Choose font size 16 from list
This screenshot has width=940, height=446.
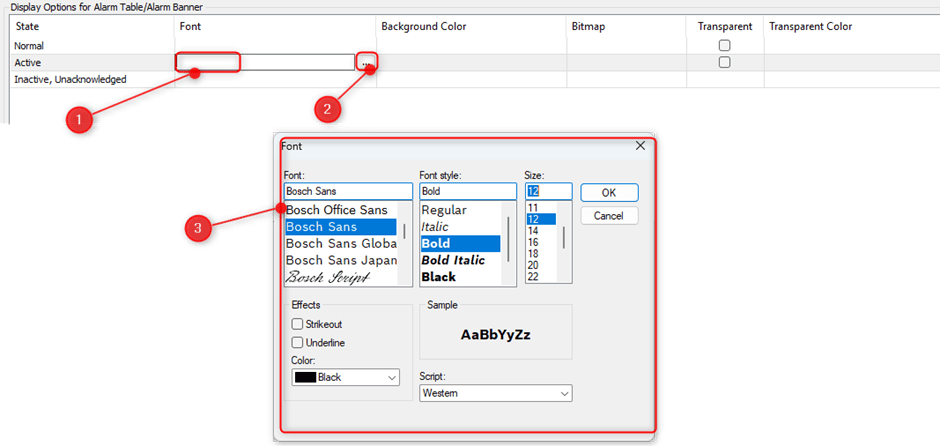[x=533, y=242]
